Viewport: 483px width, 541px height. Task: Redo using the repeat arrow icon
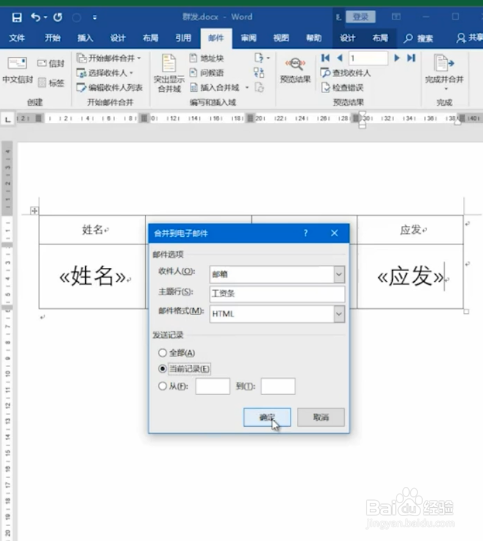pos(58,17)
